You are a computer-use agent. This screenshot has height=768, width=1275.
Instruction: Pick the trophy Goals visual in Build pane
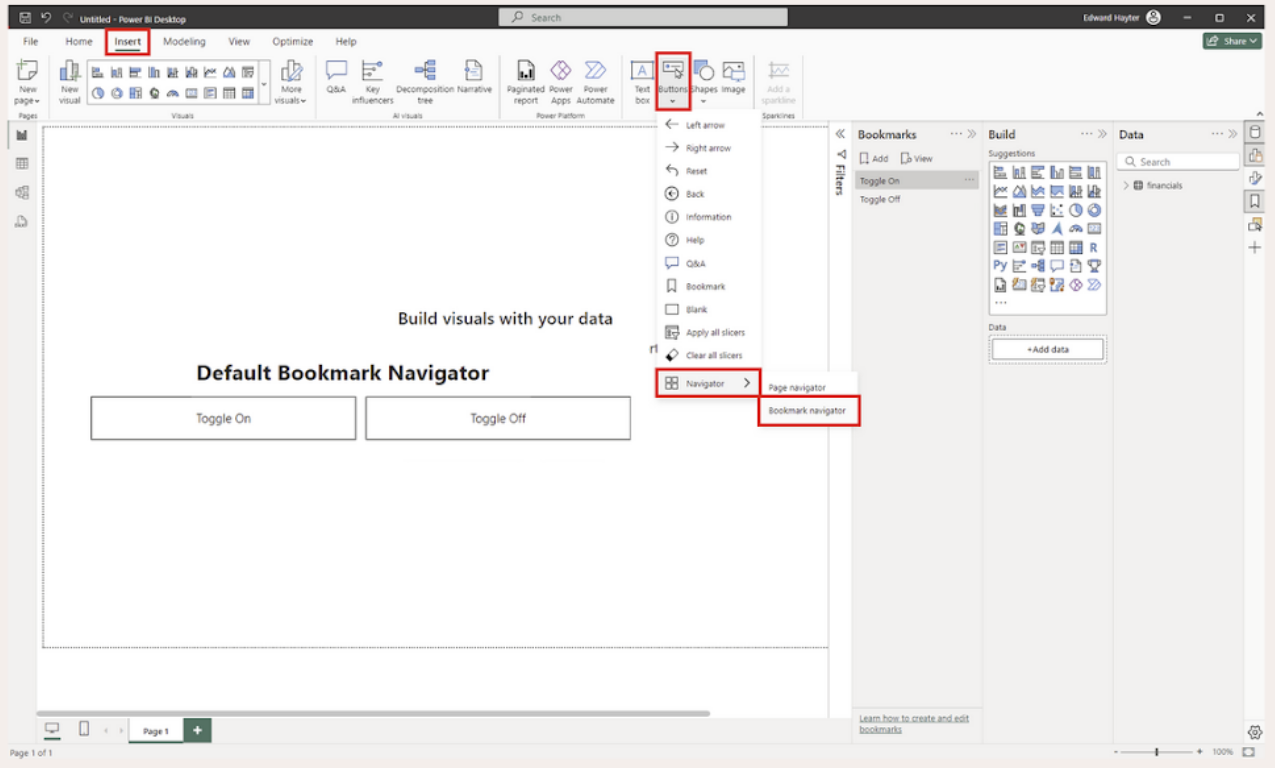point(1094,266)
